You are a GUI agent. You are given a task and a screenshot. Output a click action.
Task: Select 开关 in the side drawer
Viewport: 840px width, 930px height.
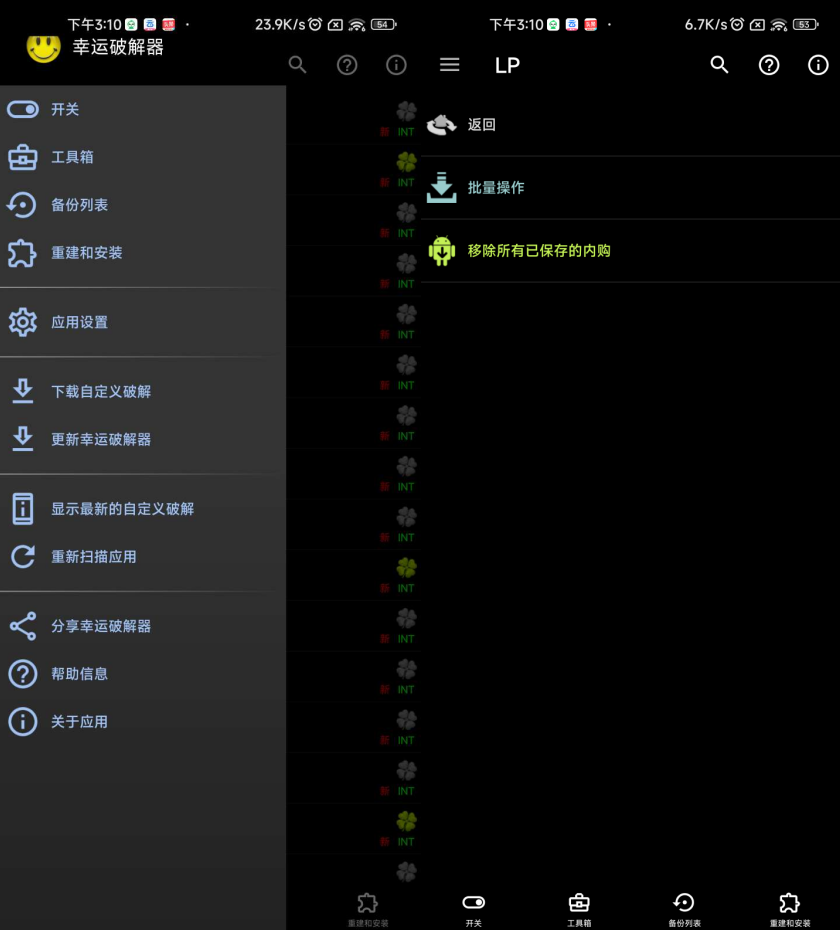point(65,109)
